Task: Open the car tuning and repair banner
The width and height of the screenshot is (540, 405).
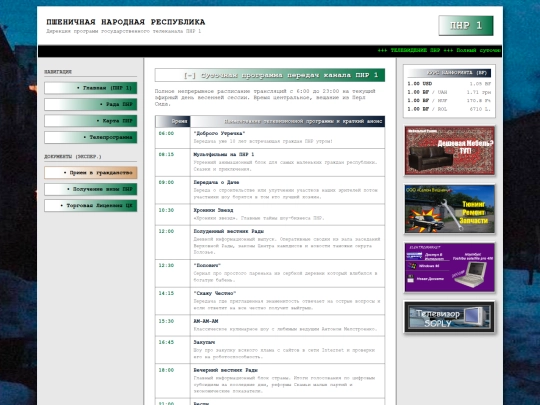Action: [449, 209]
